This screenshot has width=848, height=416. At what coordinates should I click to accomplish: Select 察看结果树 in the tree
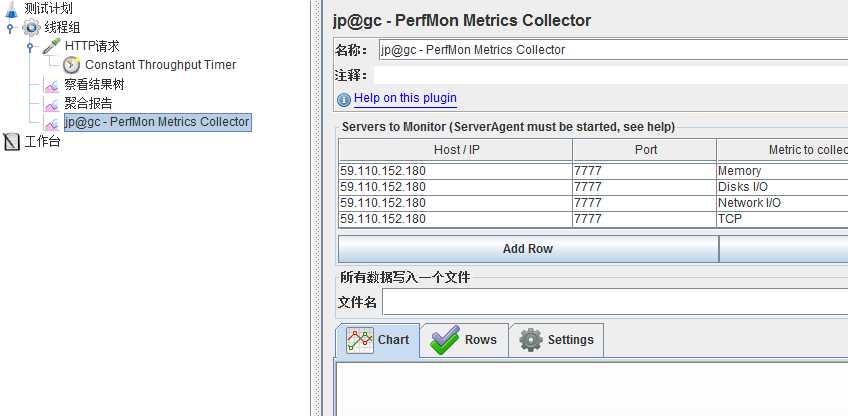[x=94, y=85]
